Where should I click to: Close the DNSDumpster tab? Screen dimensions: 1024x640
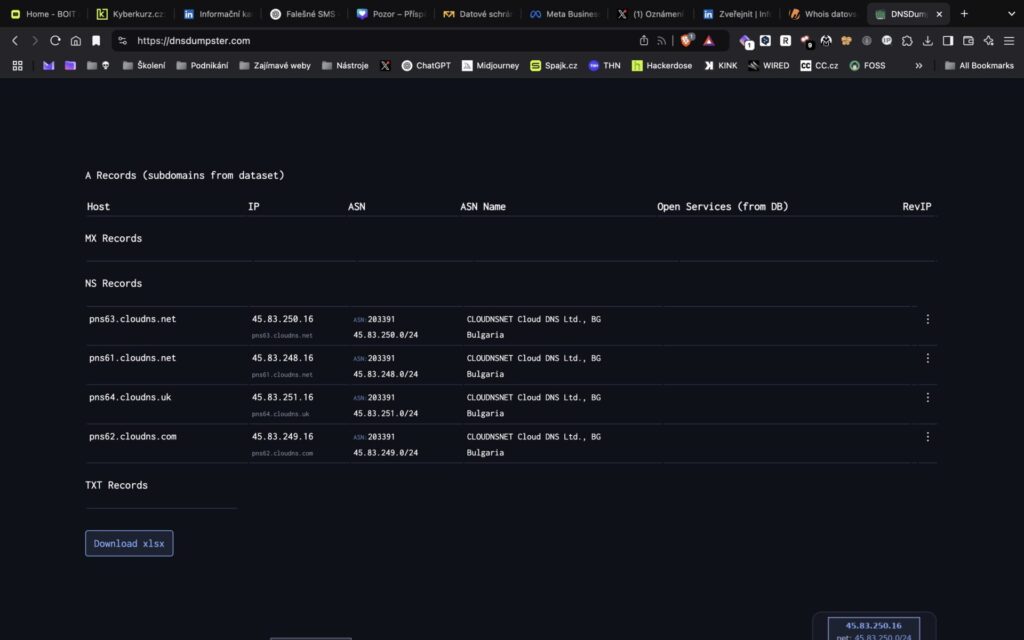click(x=939, y=14)
